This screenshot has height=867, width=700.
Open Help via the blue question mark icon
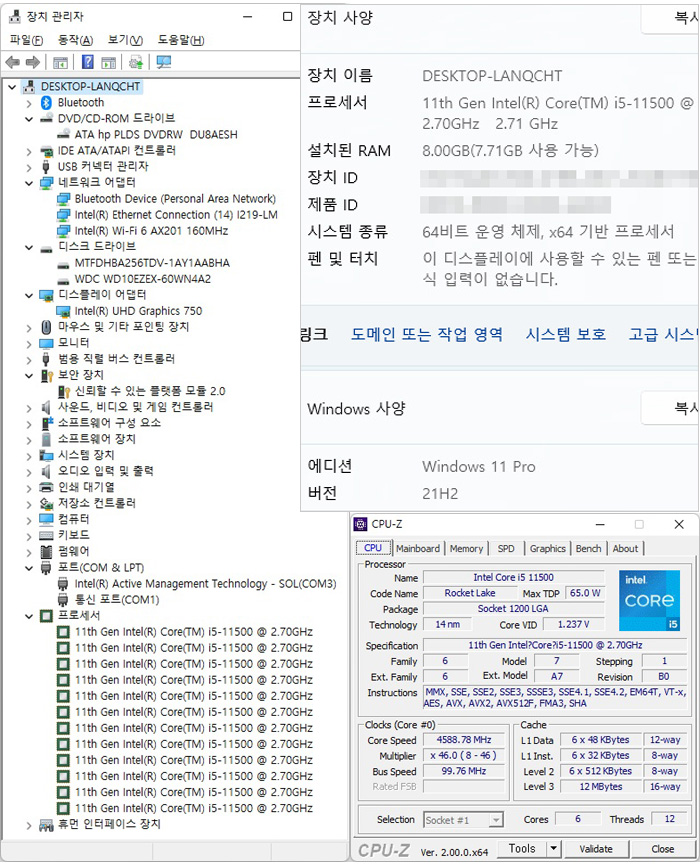87,62
